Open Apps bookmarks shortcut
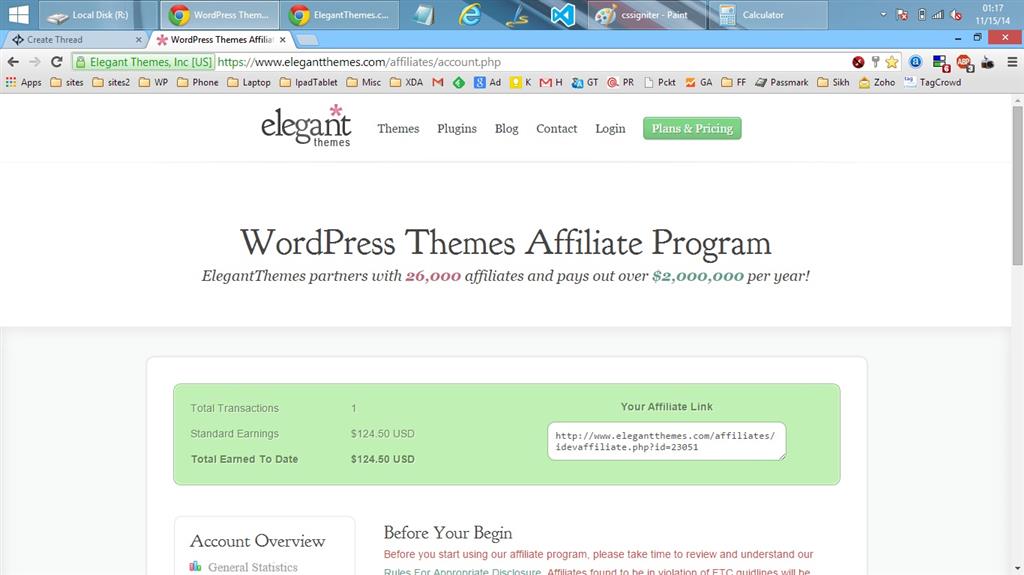This screenshot has width=1024, height=575. 24,82
